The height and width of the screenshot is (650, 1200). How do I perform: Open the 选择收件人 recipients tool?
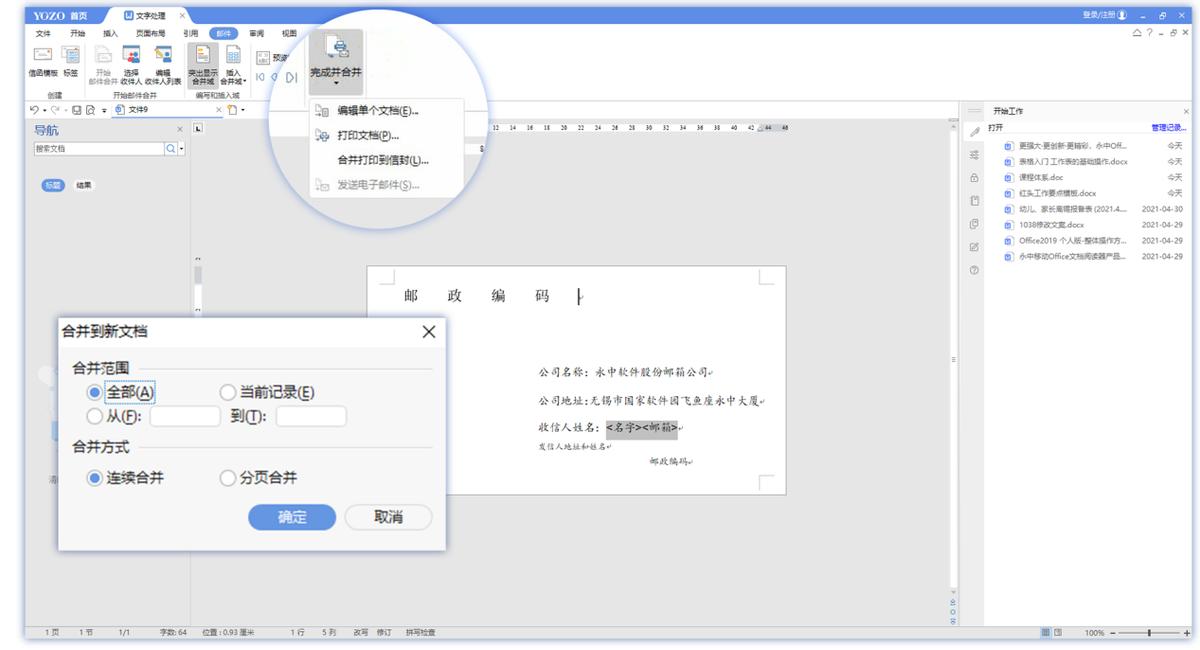click(x=130, y=58)
